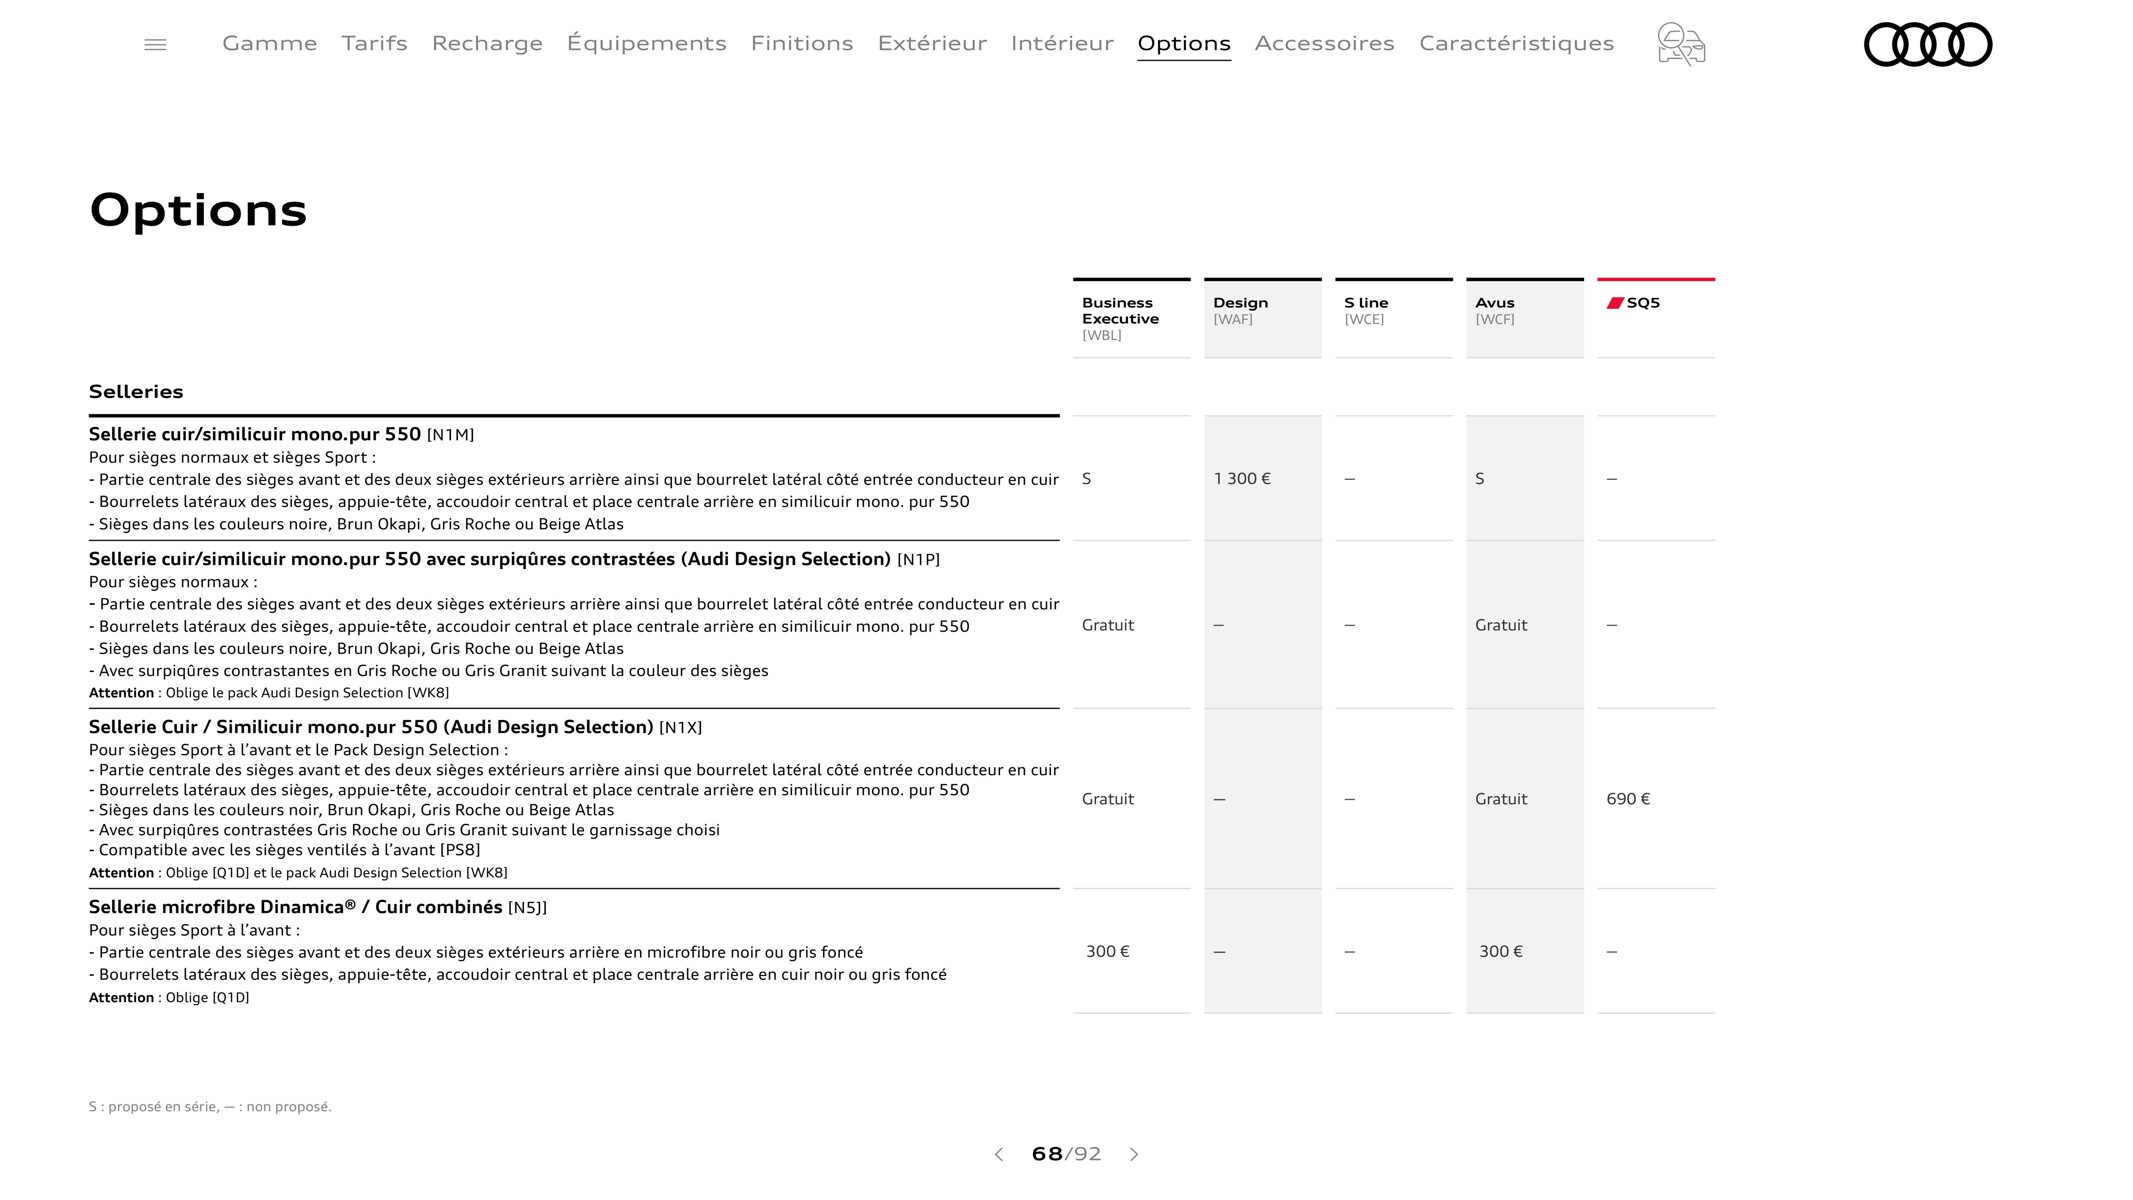Select 'Sellerie cuir/similicuir mono.pur 550 [N1M]' title

click(x=281, y=434)
